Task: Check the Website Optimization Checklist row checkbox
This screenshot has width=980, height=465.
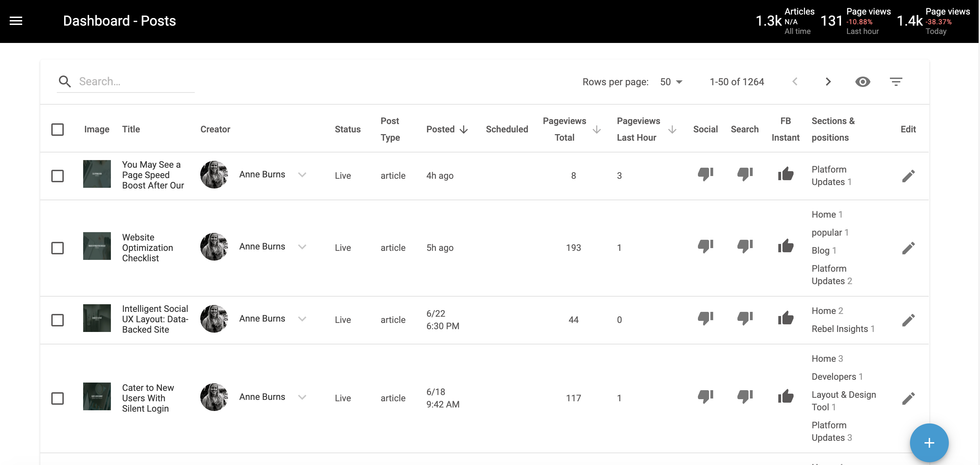Action: coord(58,248)
